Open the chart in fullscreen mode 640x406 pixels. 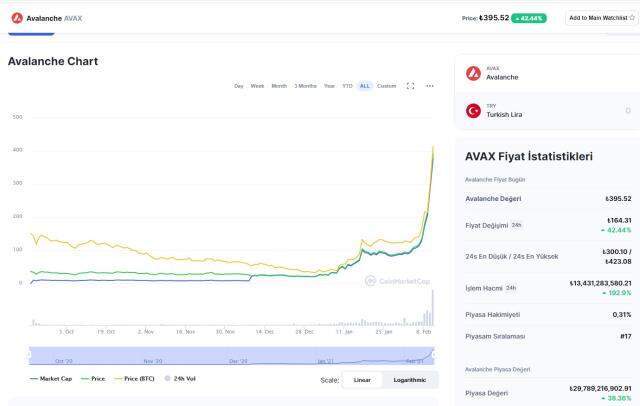[x=410, y=86]
